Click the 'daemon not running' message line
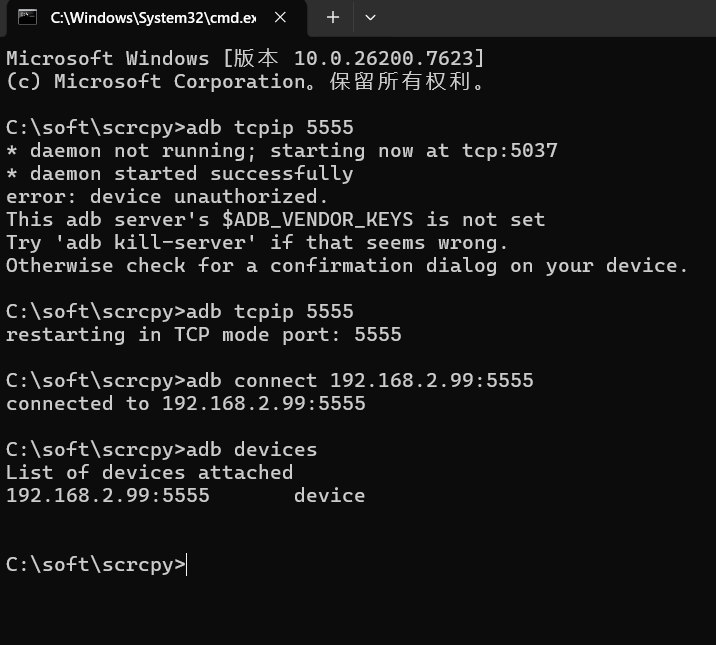 point(281,151)
